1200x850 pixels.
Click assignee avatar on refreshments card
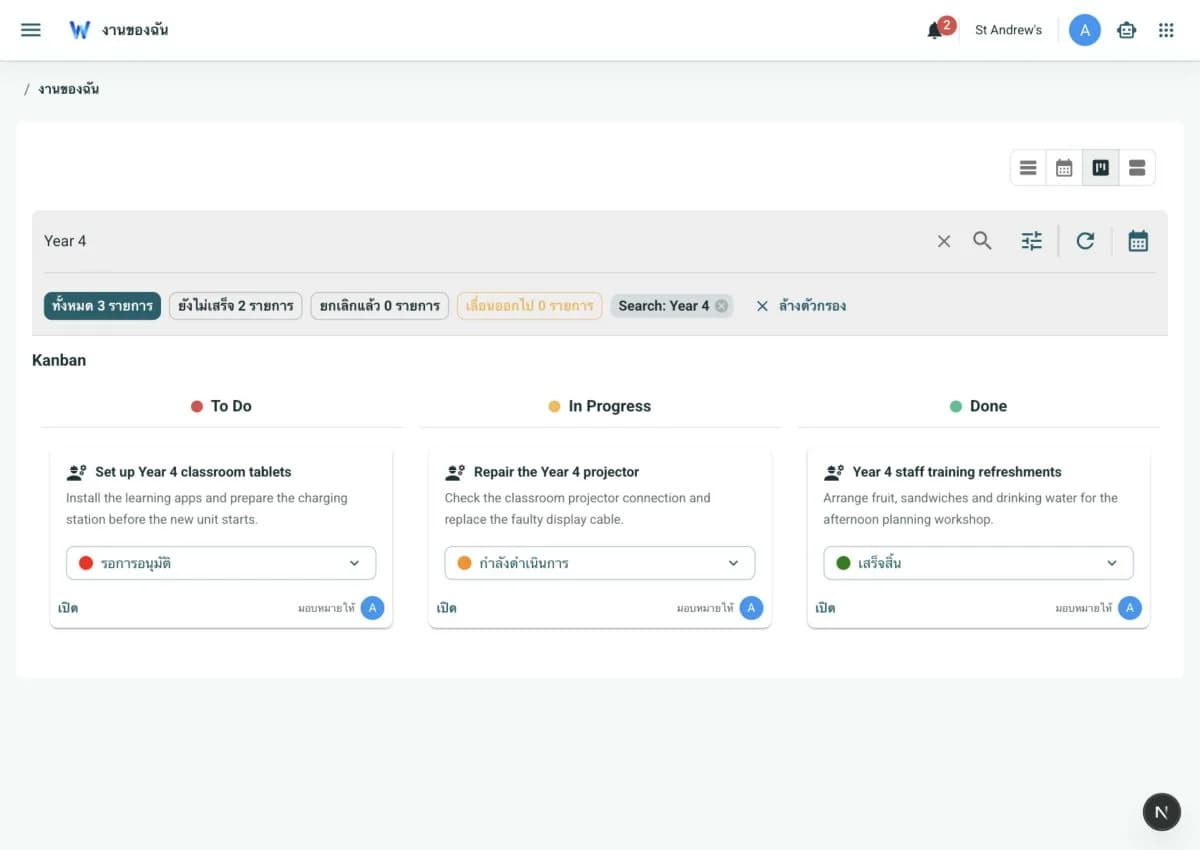1130,608
